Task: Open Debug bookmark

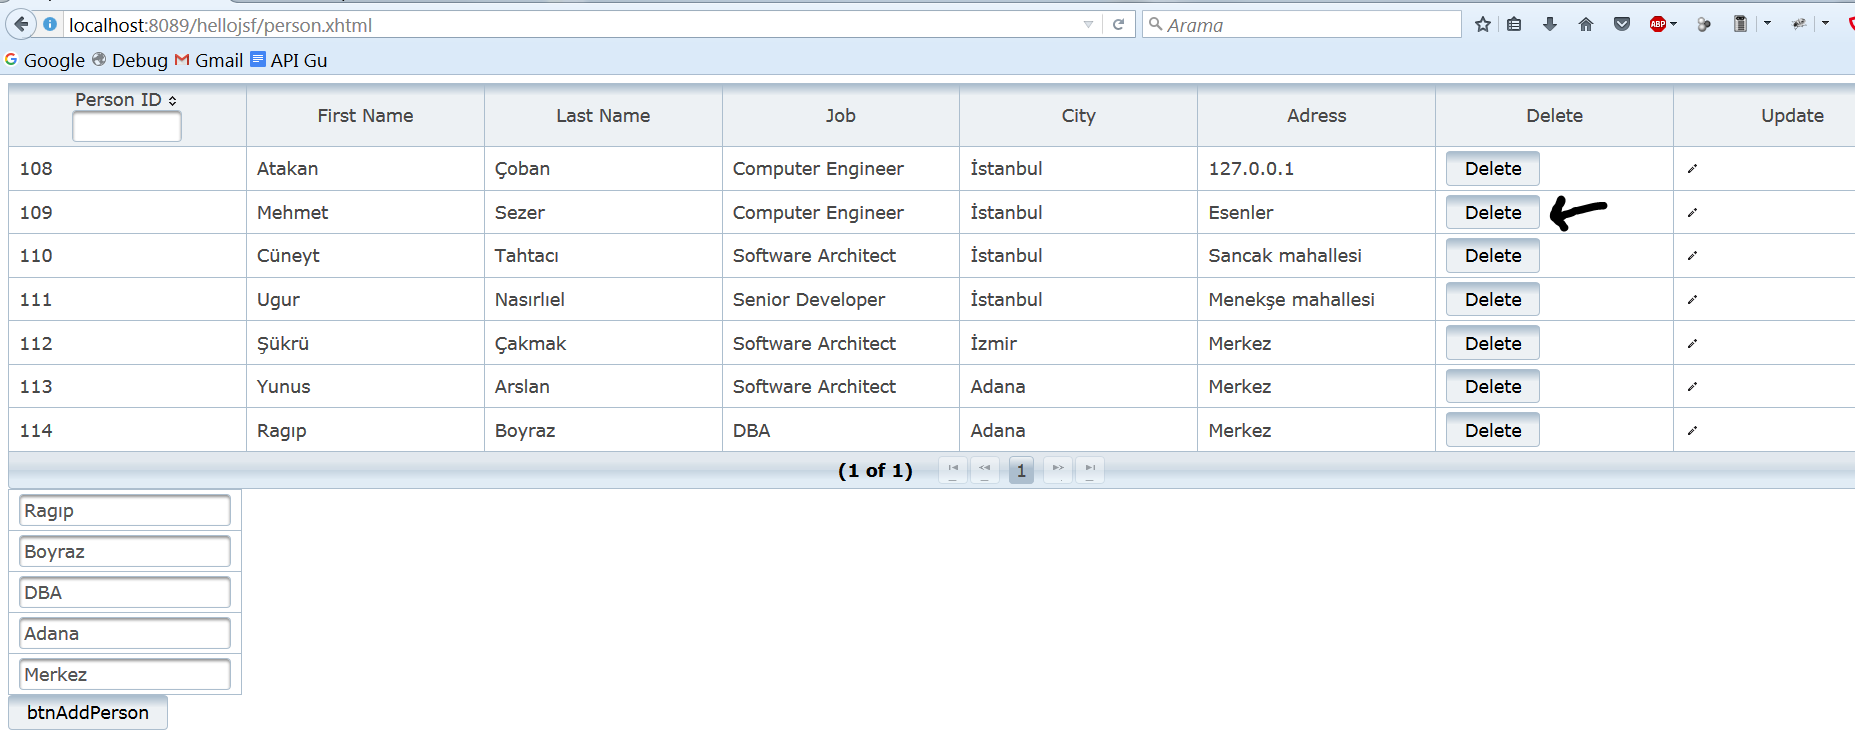Action: [x=130, y=60]
